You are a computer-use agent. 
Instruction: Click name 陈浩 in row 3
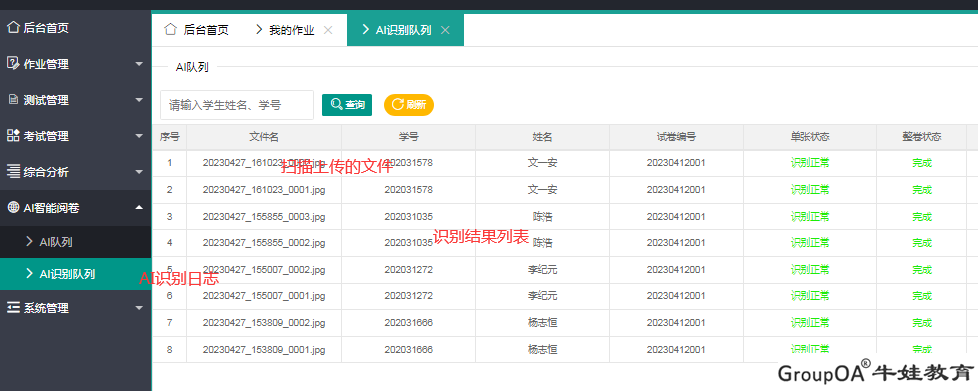click(x=543, y=216)
